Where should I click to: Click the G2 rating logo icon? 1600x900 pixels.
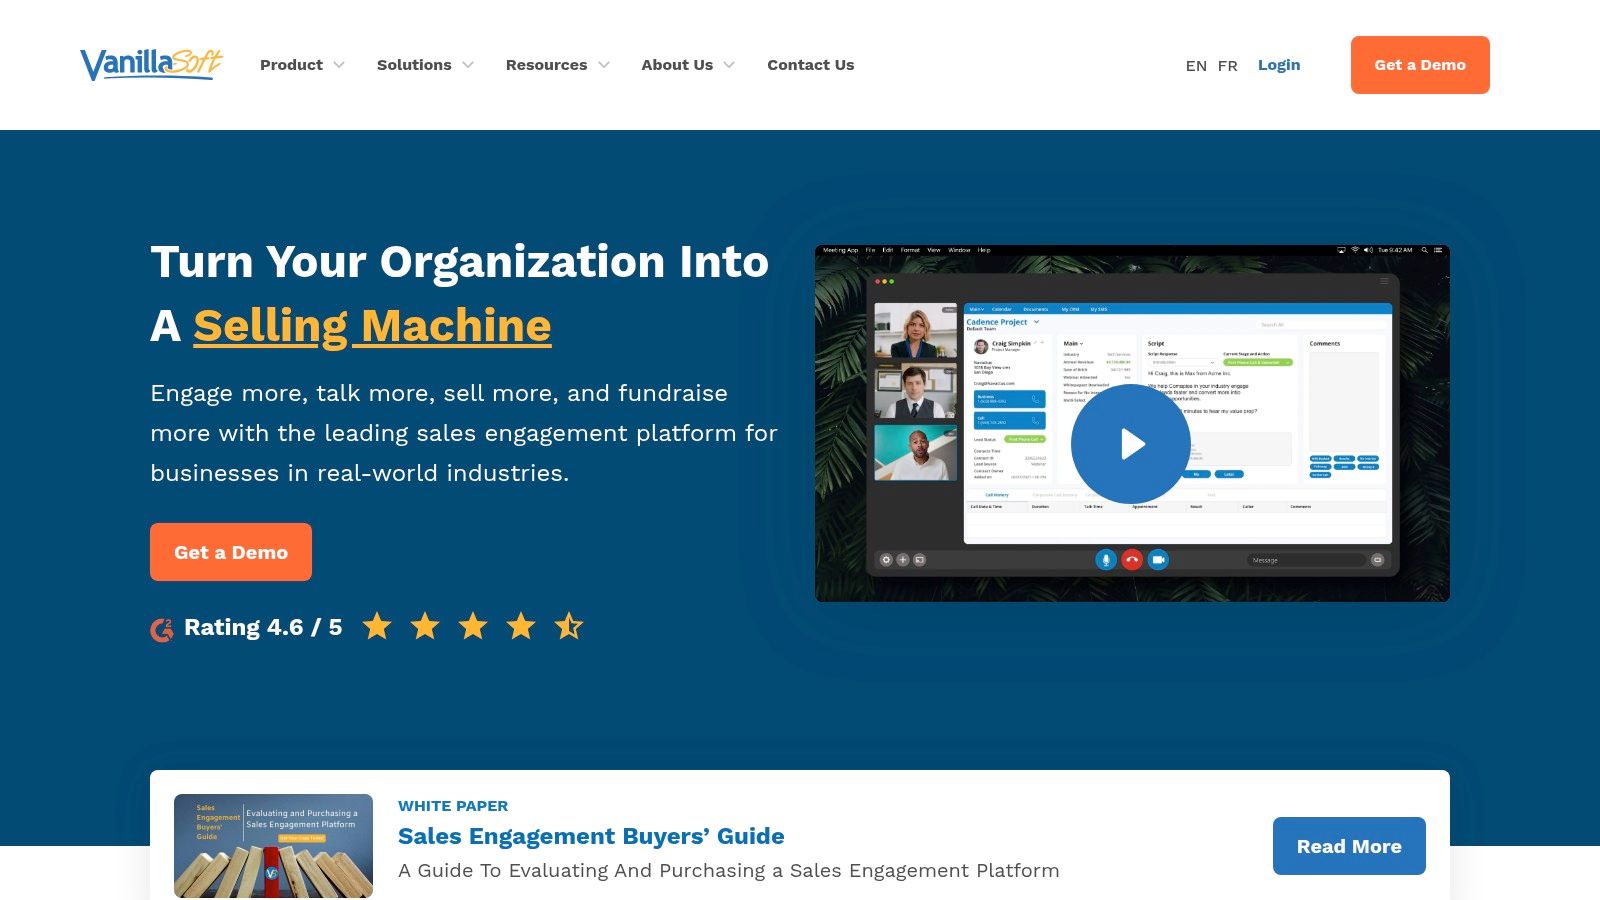coord(162,629)
